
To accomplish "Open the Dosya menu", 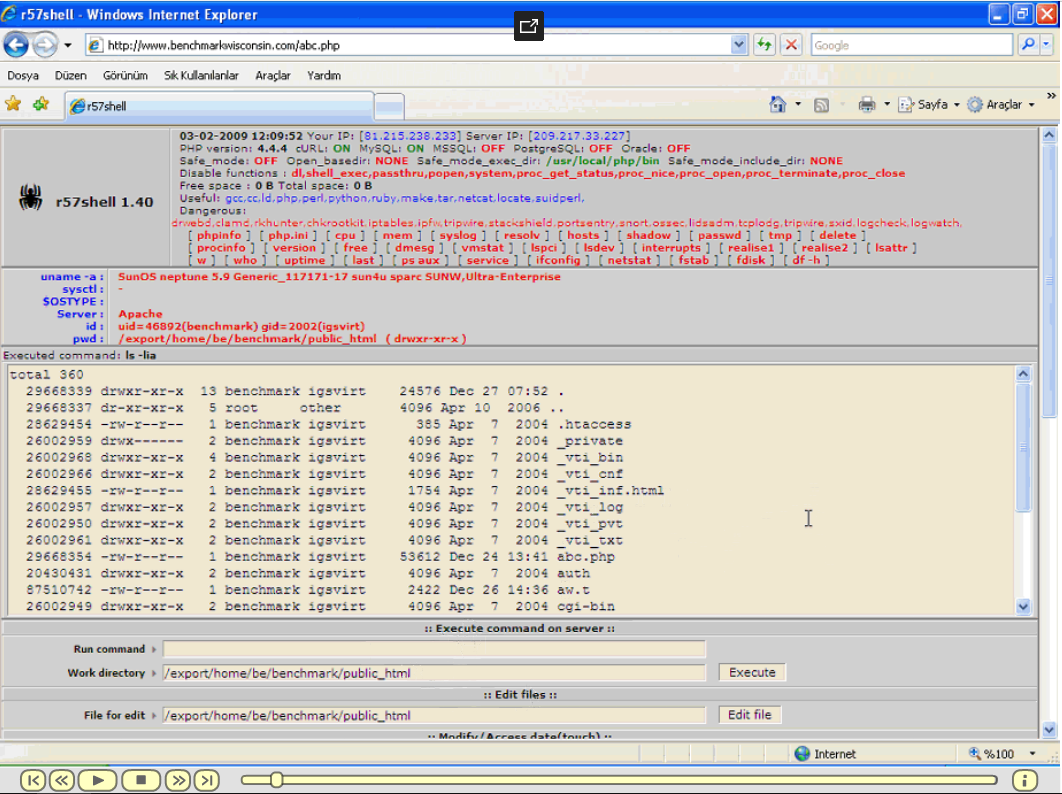I will [x=23, y=75].
